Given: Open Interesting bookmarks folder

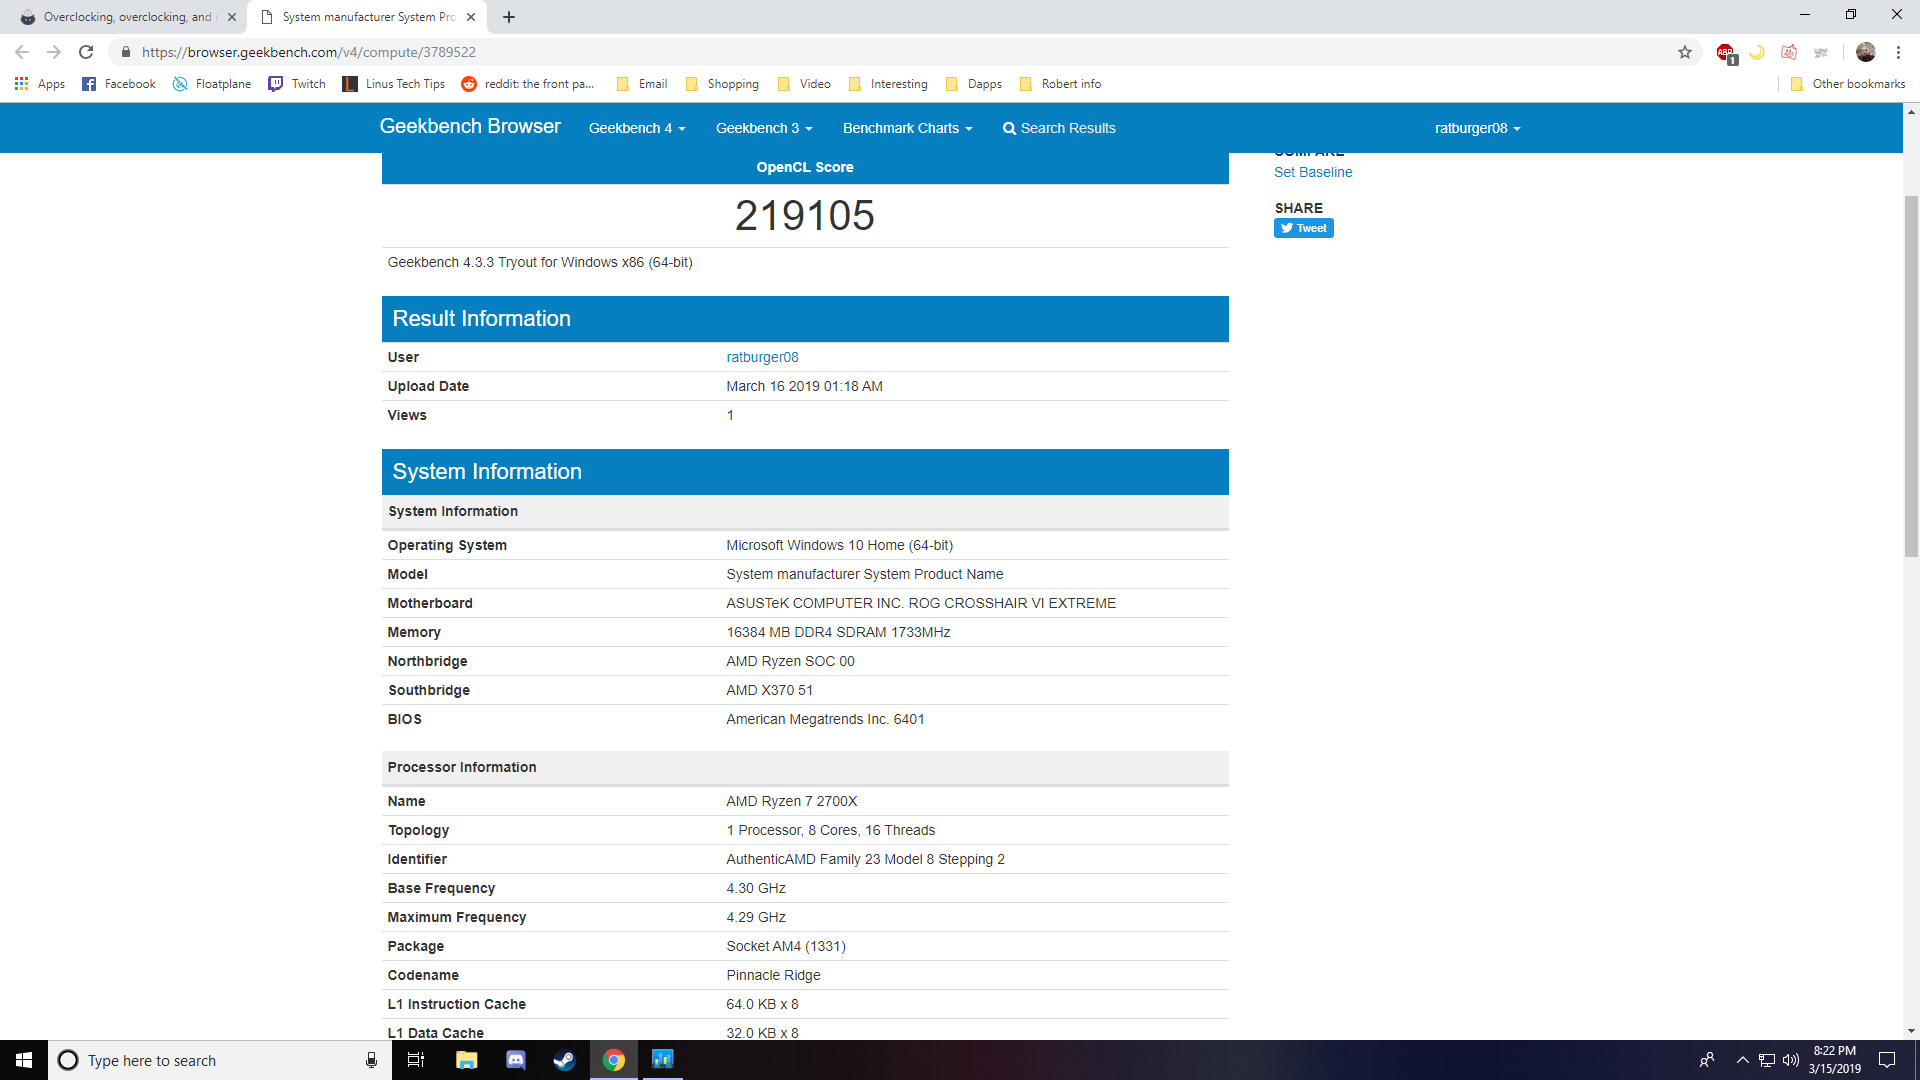Looking at the screenshot, I should coord(888,84).
